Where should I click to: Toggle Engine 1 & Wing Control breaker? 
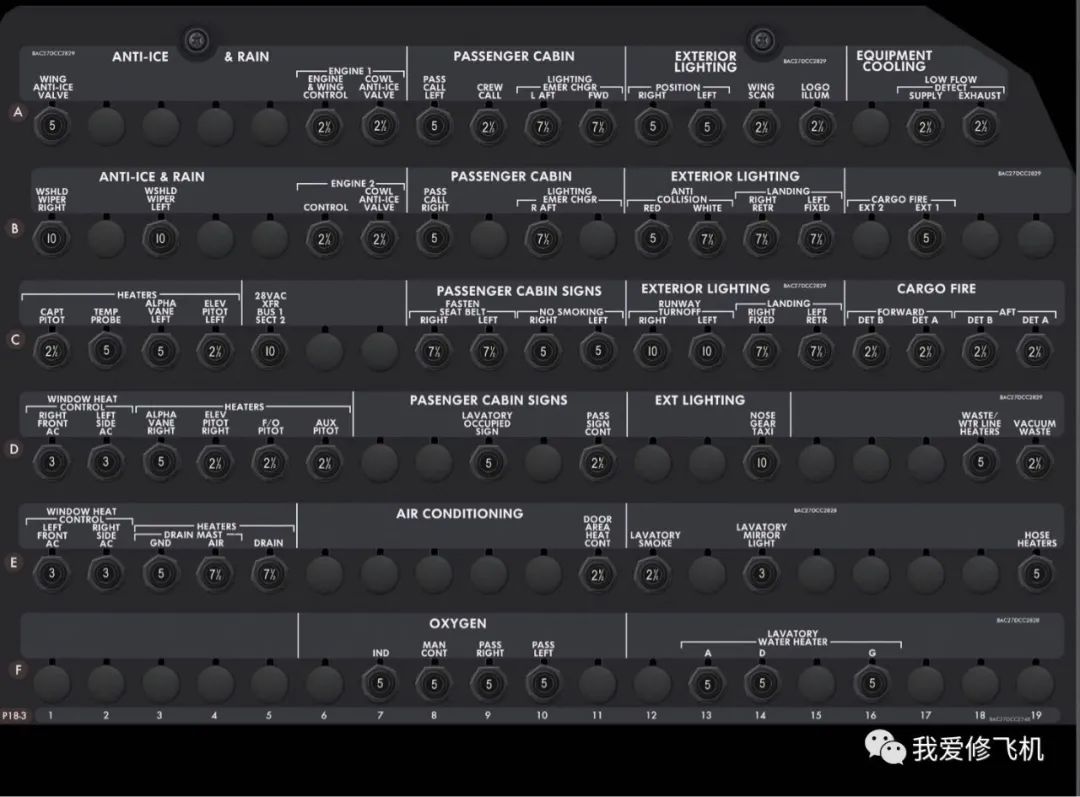click(324, 127)
